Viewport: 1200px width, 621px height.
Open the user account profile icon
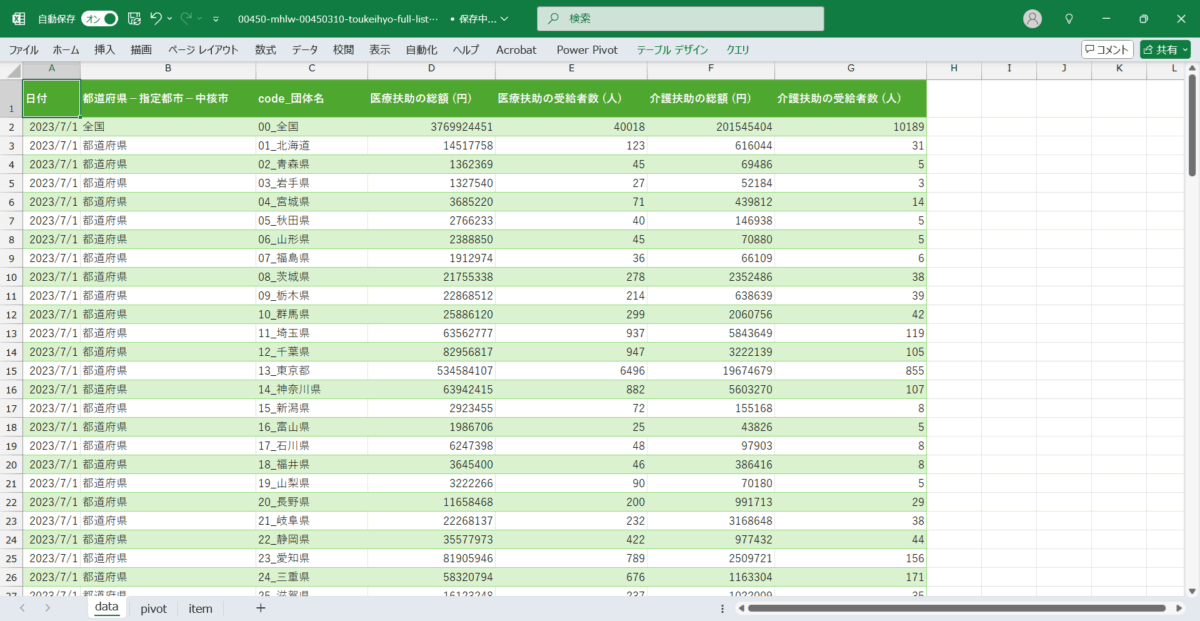pyautogui.click(x=1033, y=18)
